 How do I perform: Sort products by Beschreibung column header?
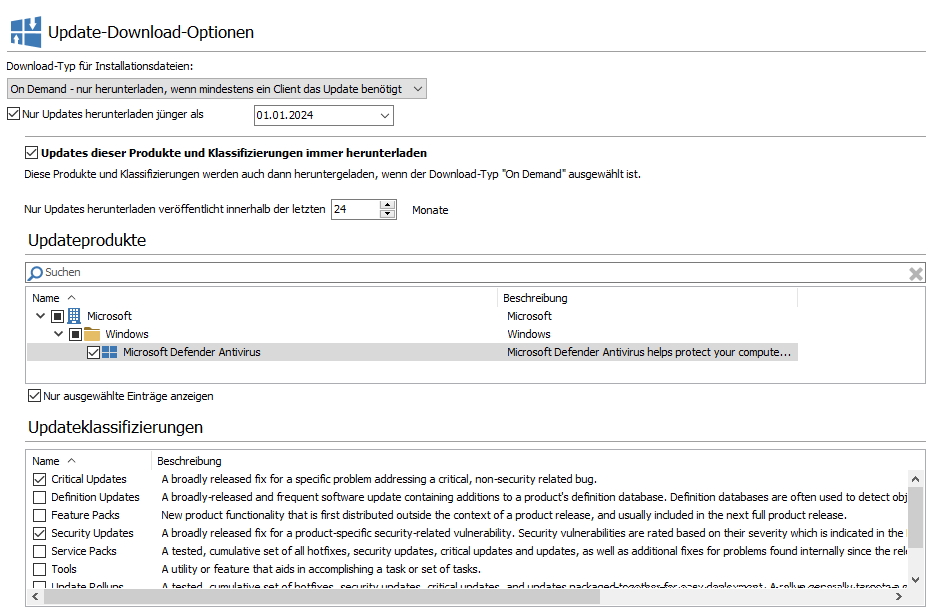[x=535, y=298]
